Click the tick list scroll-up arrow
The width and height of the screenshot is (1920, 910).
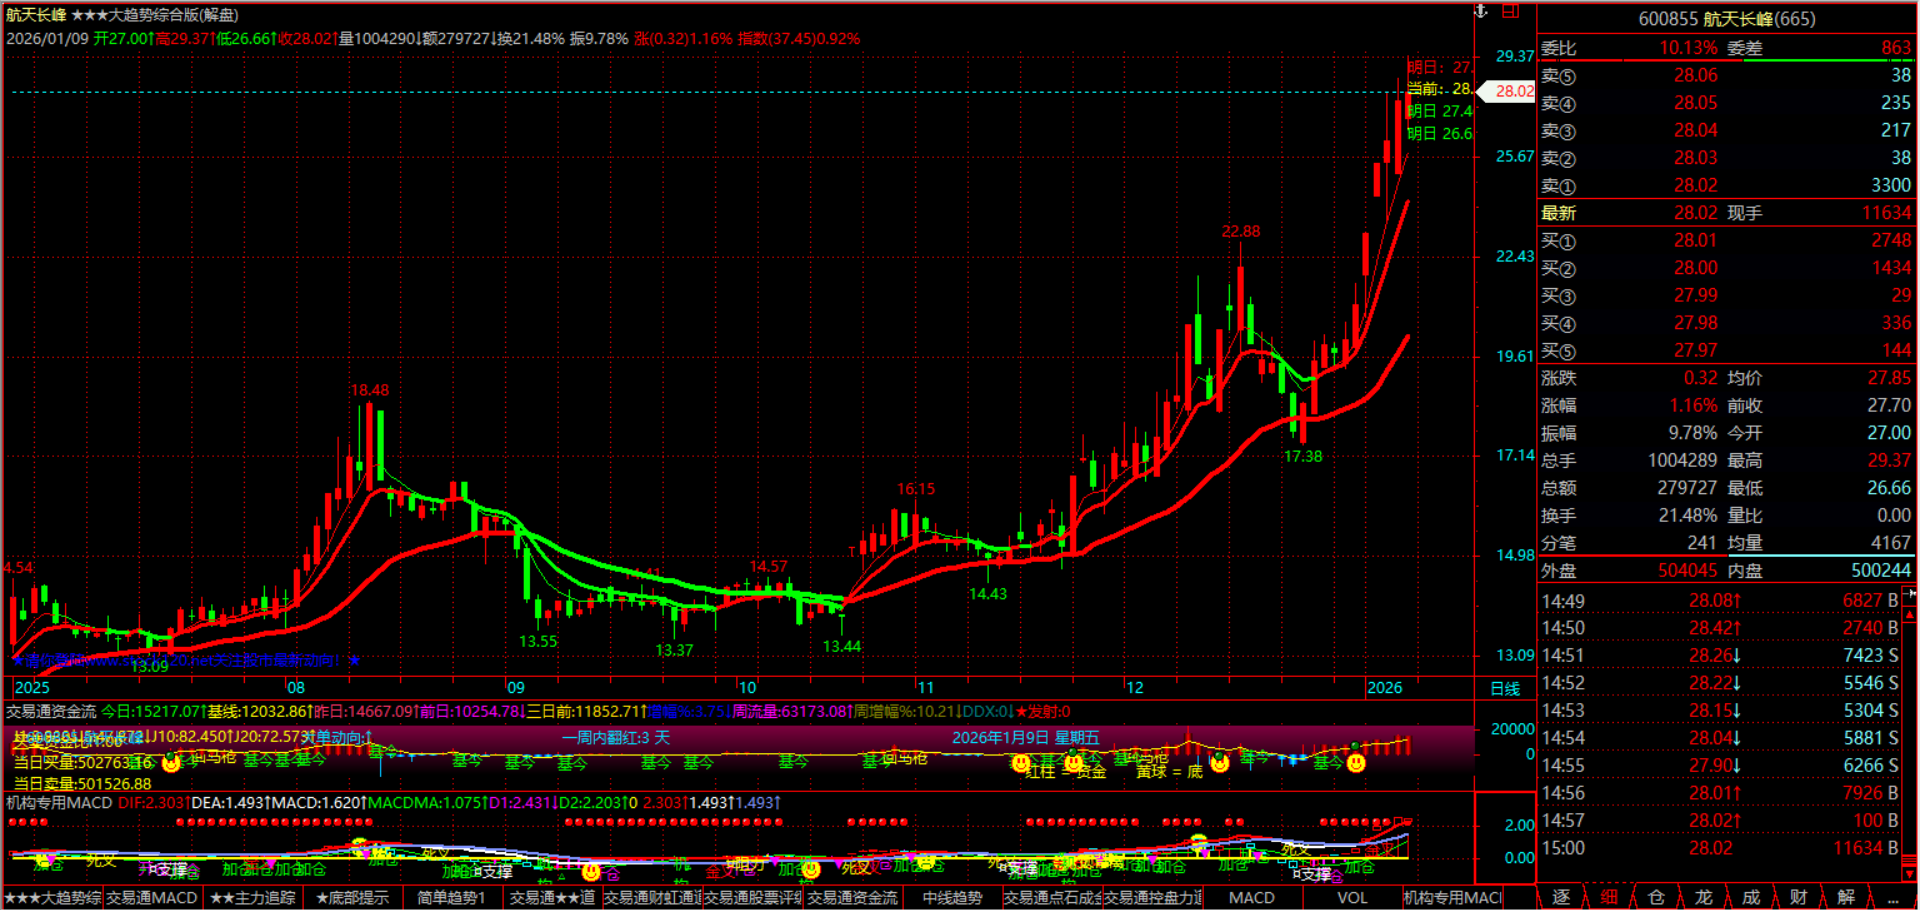click(1909, 615)
